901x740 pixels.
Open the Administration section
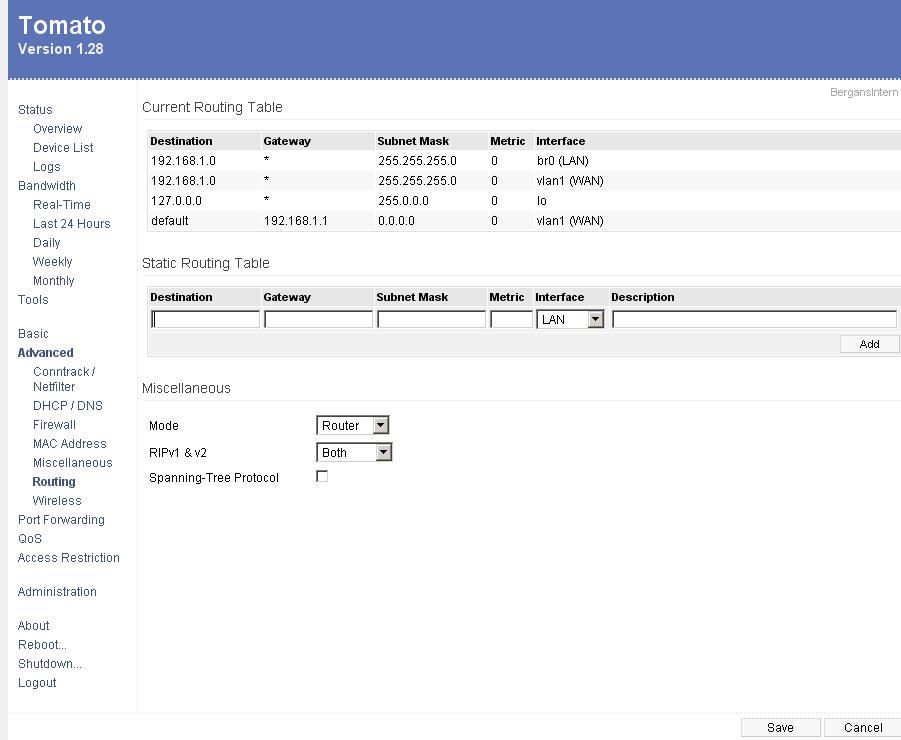57,591
